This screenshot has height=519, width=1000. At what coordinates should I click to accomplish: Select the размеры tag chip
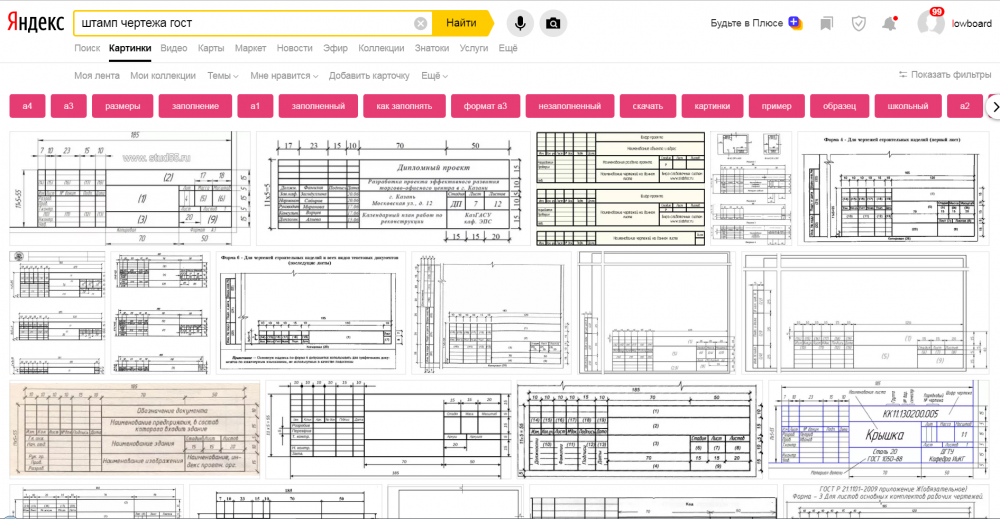click(122, 106)
